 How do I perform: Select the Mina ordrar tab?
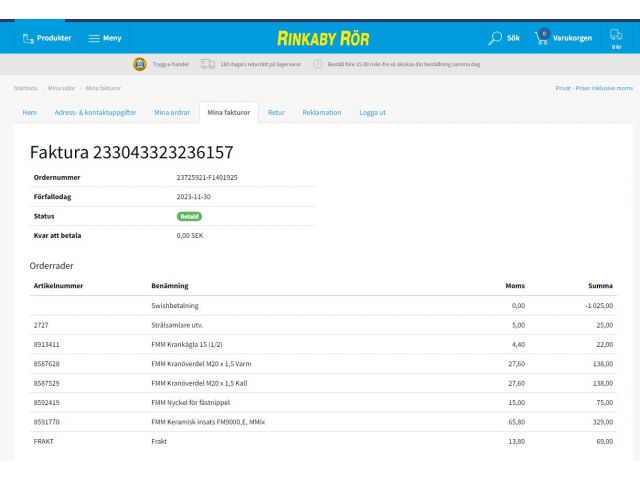coord(172,112)
